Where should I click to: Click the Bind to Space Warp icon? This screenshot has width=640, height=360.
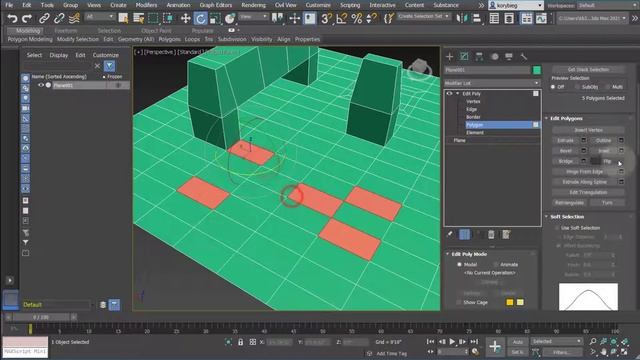tap(74, 18)
